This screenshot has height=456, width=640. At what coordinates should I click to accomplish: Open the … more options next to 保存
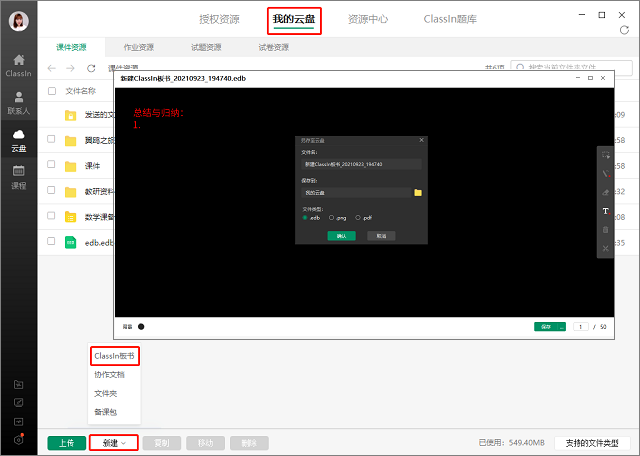pos(562,327)
